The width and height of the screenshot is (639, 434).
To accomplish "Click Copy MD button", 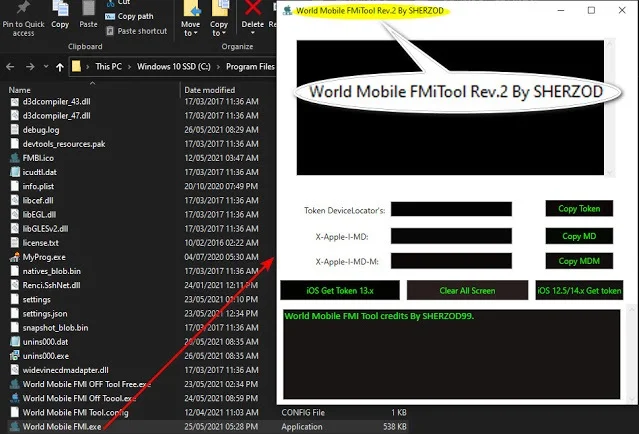I will point(579,236).
